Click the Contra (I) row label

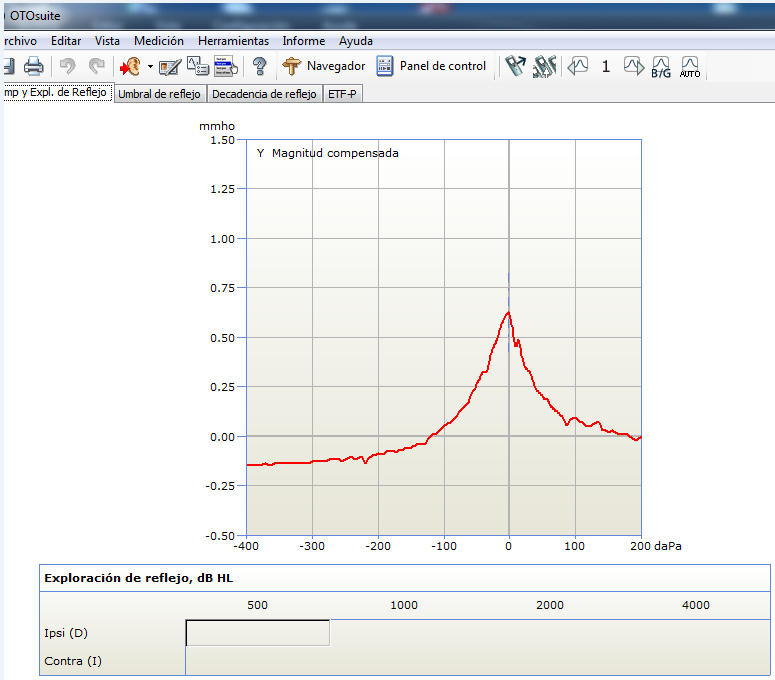[73, 661]
